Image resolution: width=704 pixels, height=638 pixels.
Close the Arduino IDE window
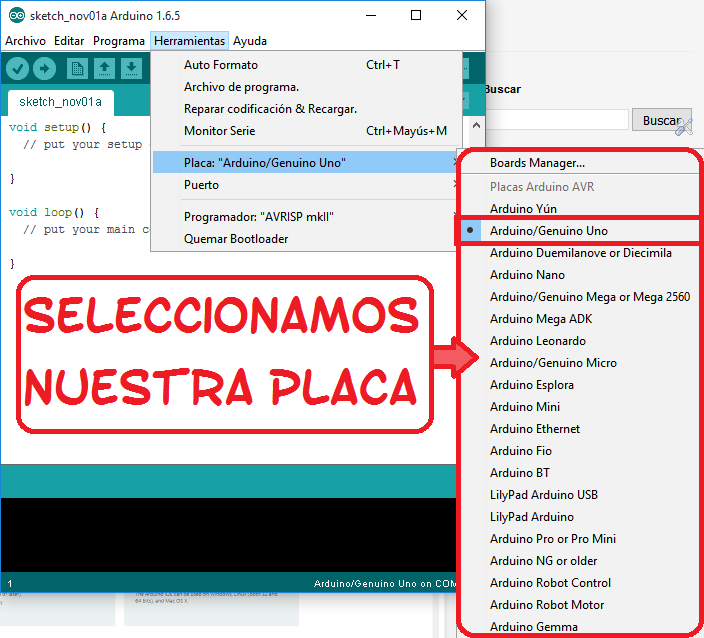click(x=462, y=15)
